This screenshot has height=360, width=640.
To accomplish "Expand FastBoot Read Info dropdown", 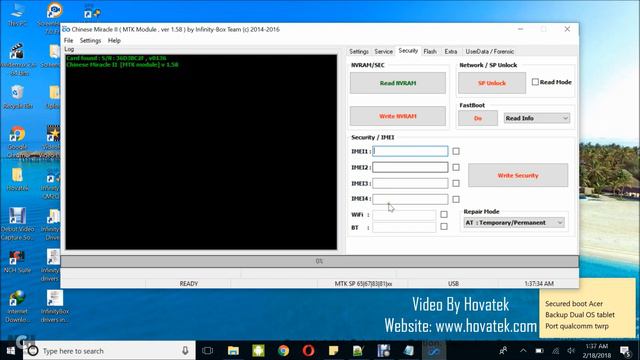I will point(565,118).
